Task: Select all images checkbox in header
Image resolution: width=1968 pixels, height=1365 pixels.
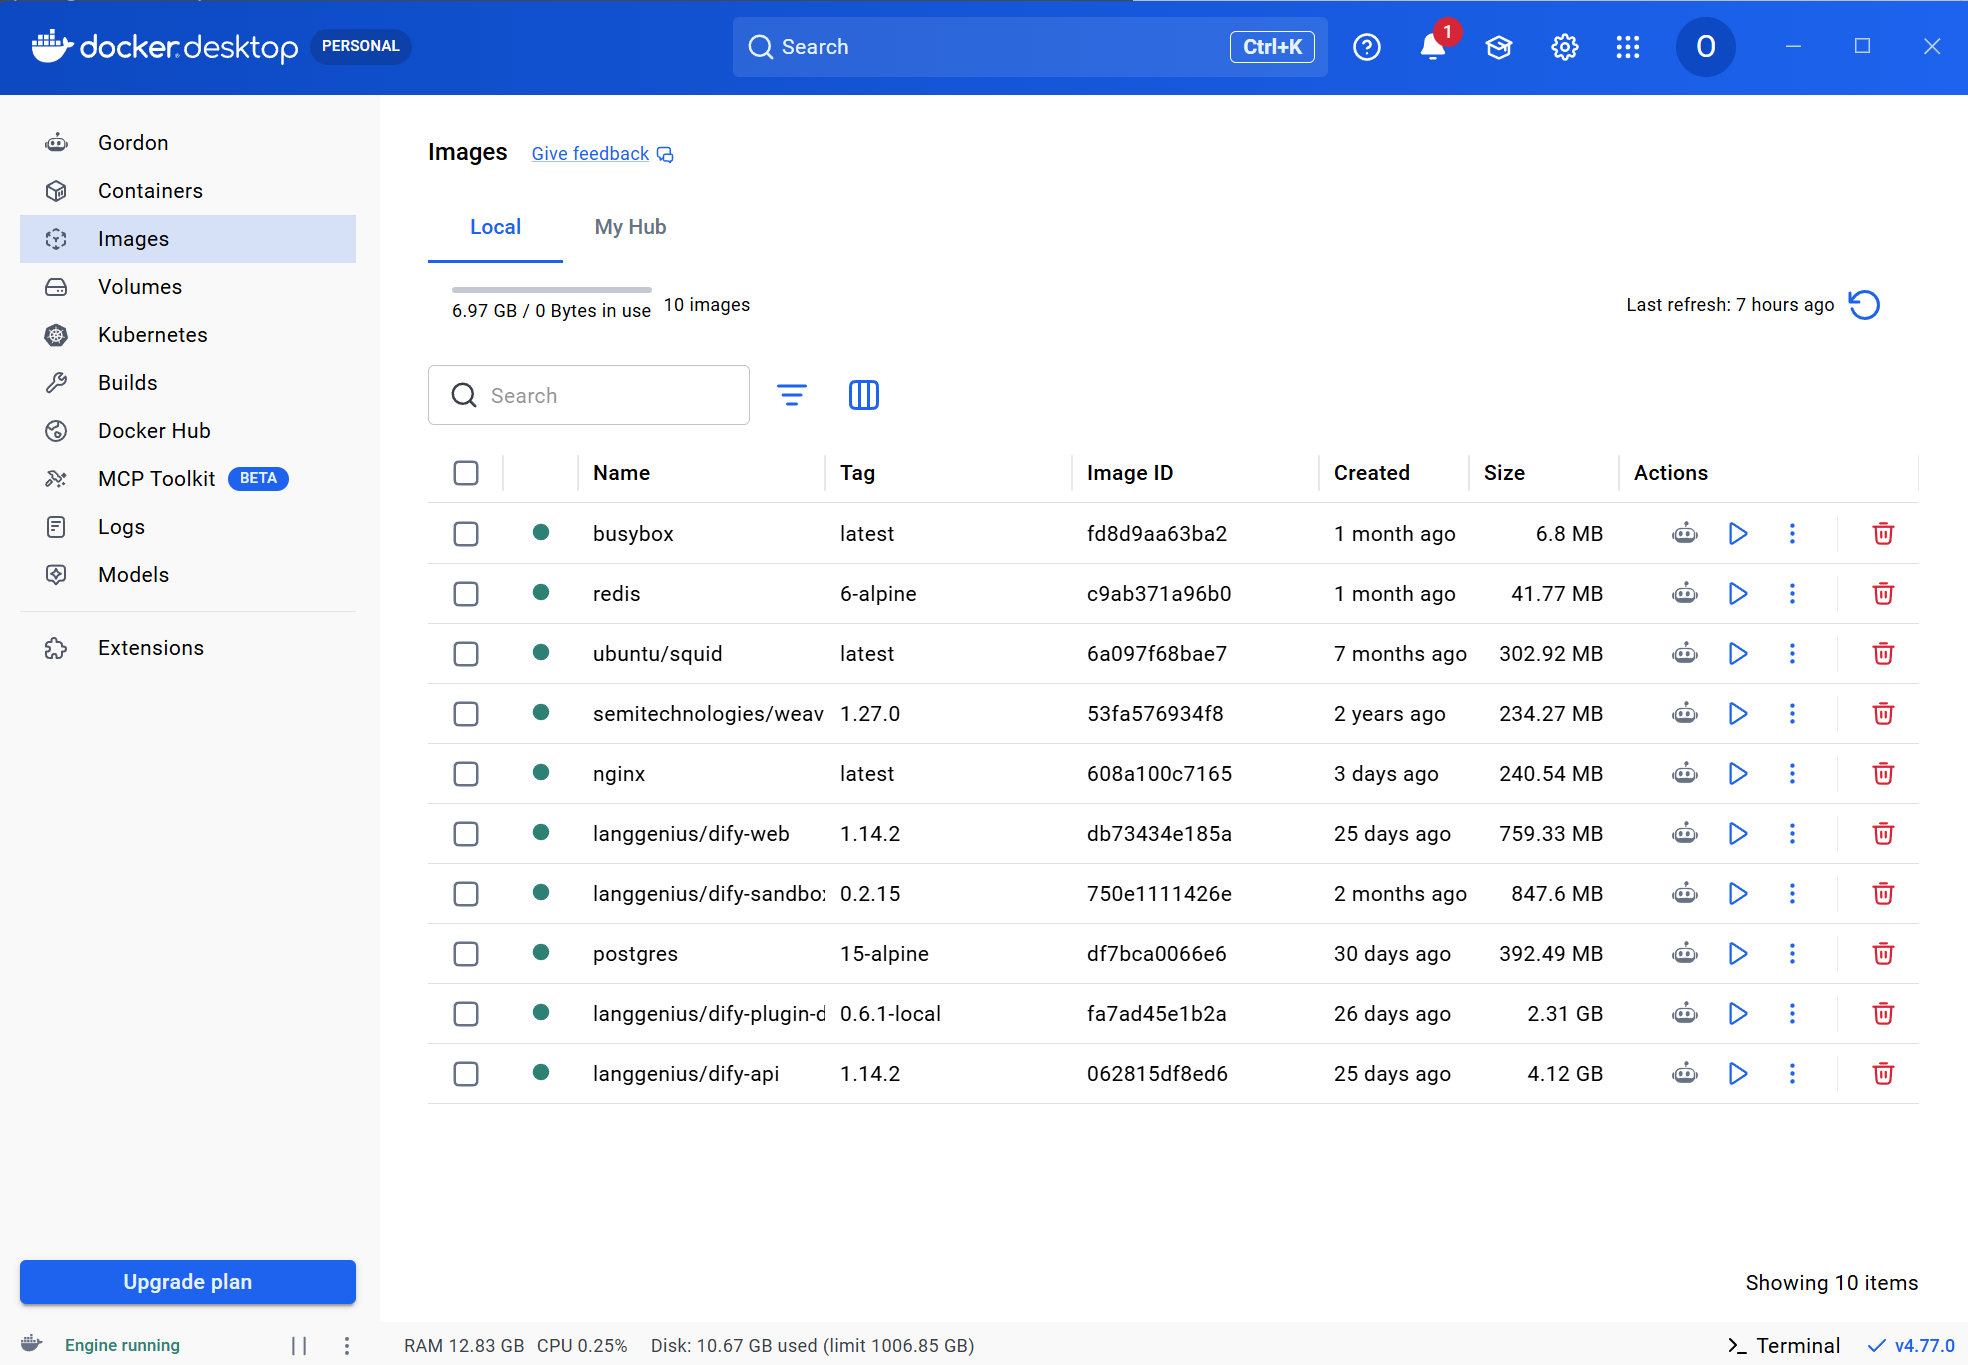Action: point(466,473)
